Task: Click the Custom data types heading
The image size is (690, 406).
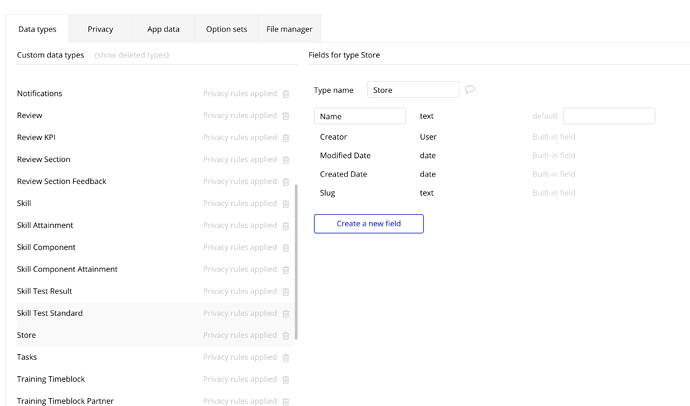Action: click(50, 55)
